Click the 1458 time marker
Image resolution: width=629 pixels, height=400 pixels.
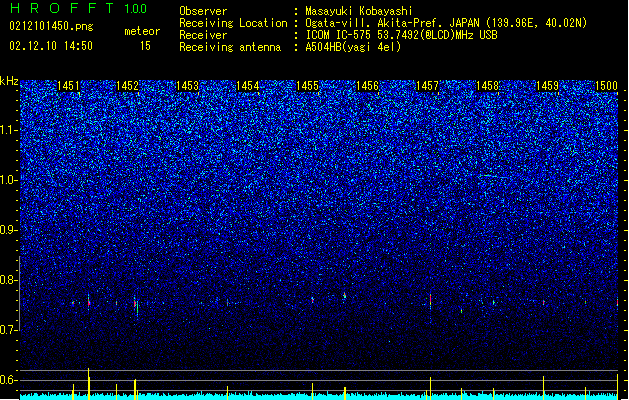[487, 86]
